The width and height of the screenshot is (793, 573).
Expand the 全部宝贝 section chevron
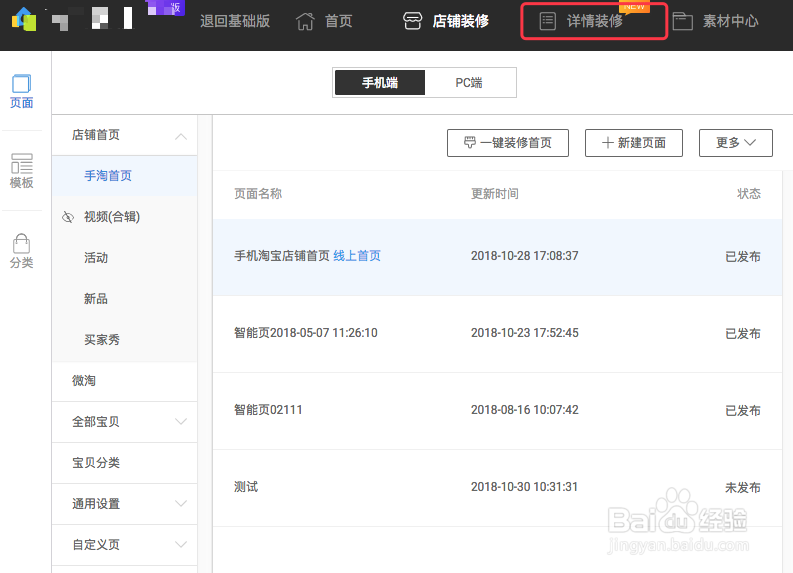point(181,421)
